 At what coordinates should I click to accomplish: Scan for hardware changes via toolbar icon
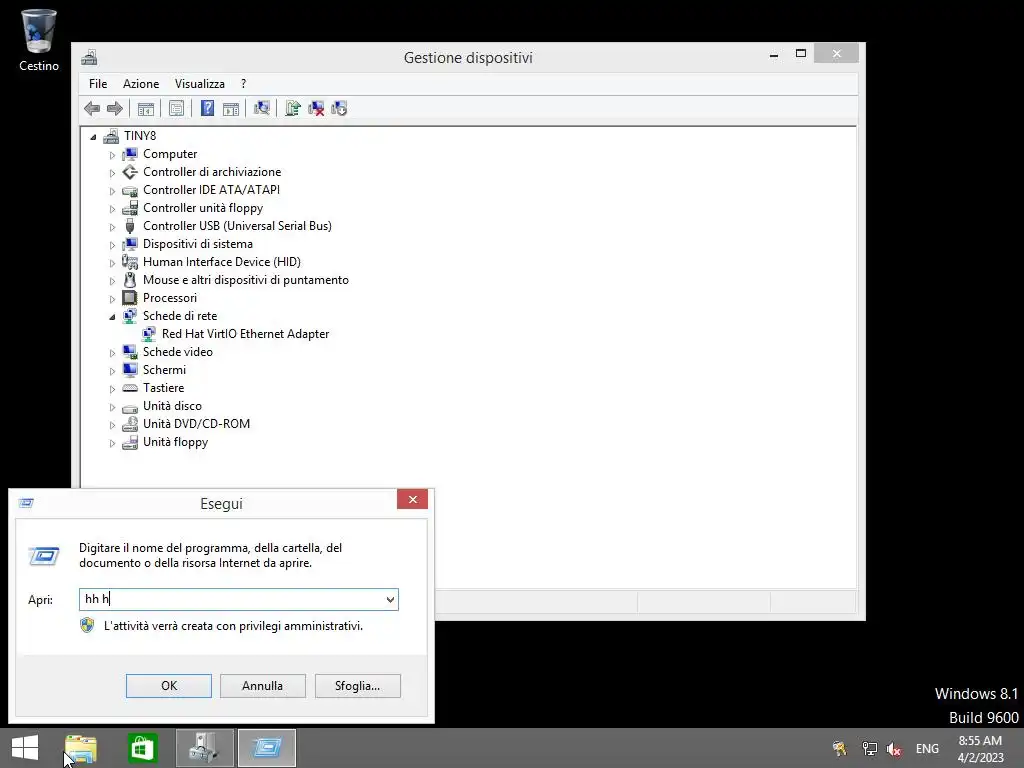pos(261,108)
